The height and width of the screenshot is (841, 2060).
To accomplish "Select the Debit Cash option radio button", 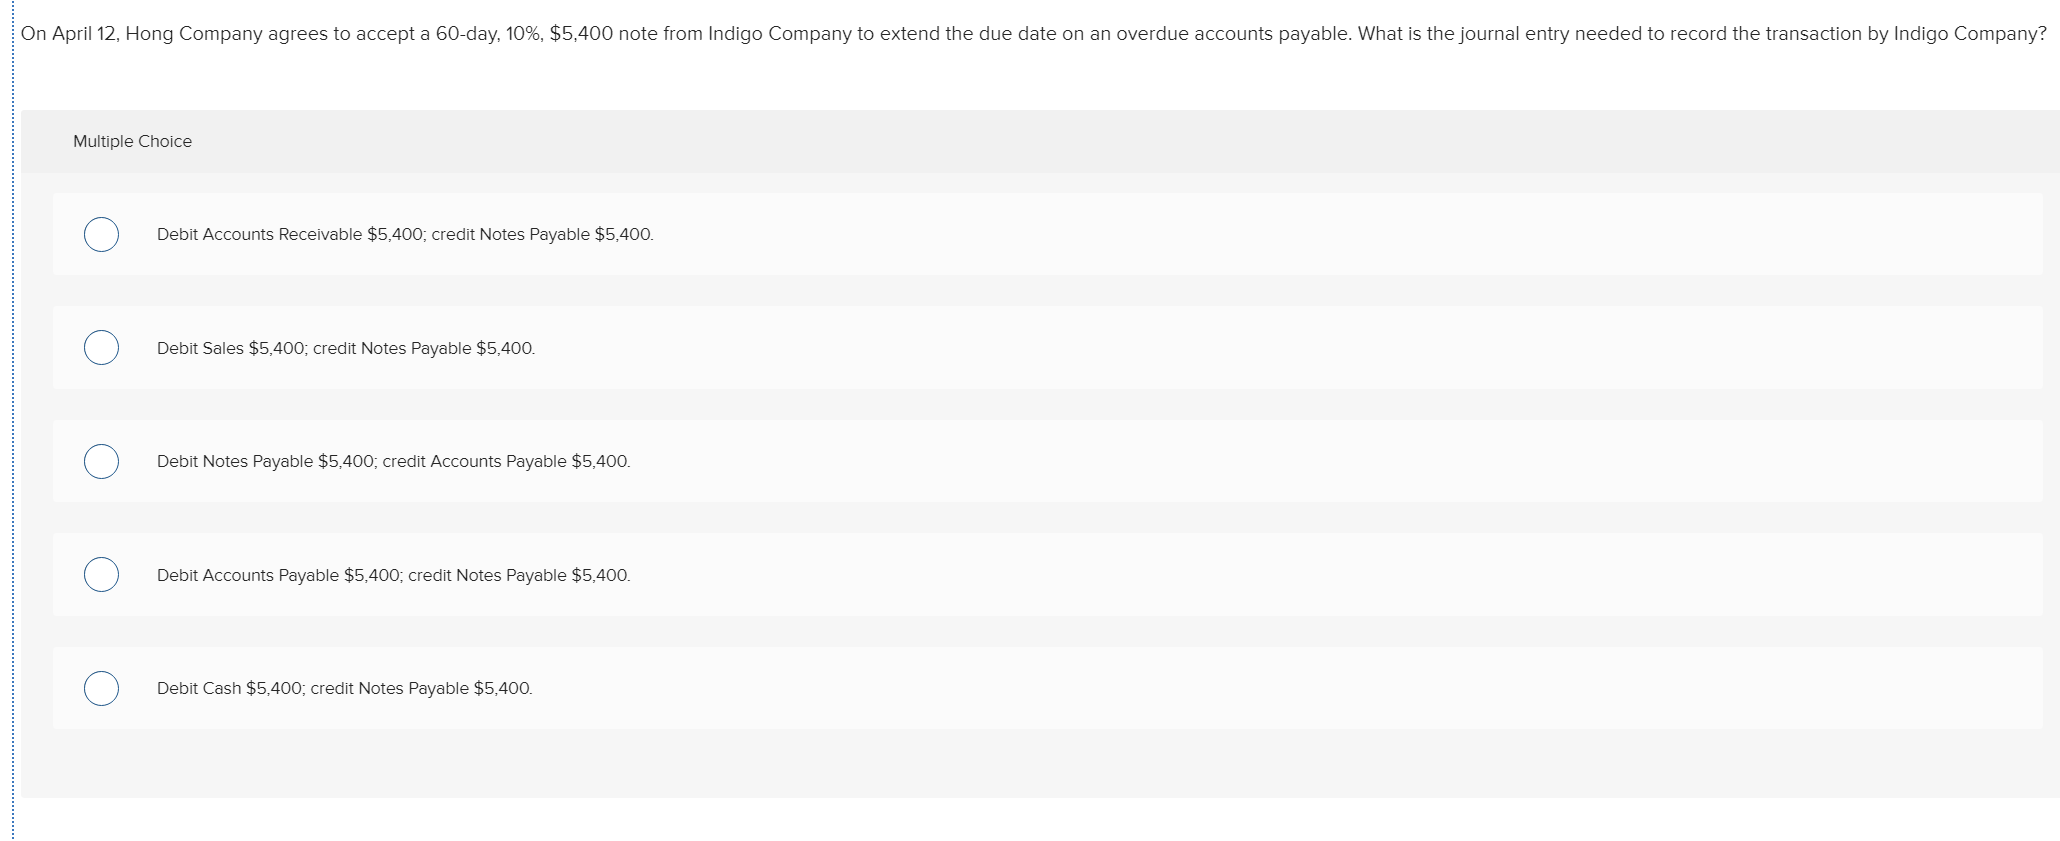I will (x=101, y=688).
